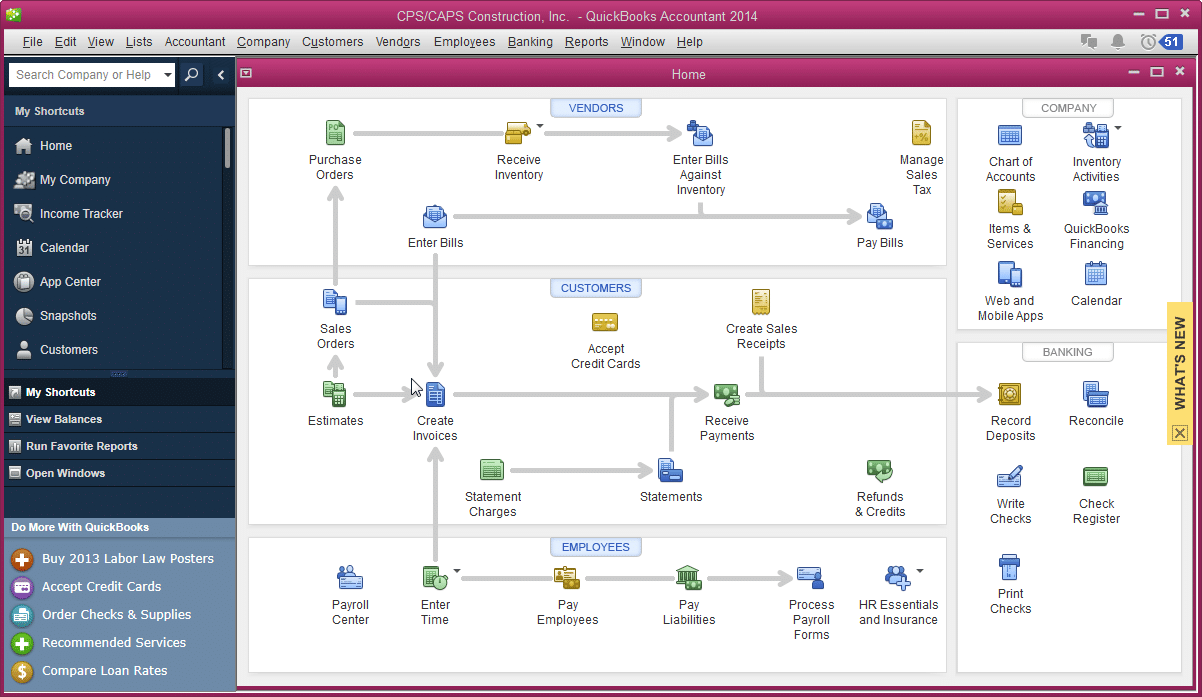Open Web and Mobile Apps icon
This screenshot has width=1202, height=697.
1010,274
